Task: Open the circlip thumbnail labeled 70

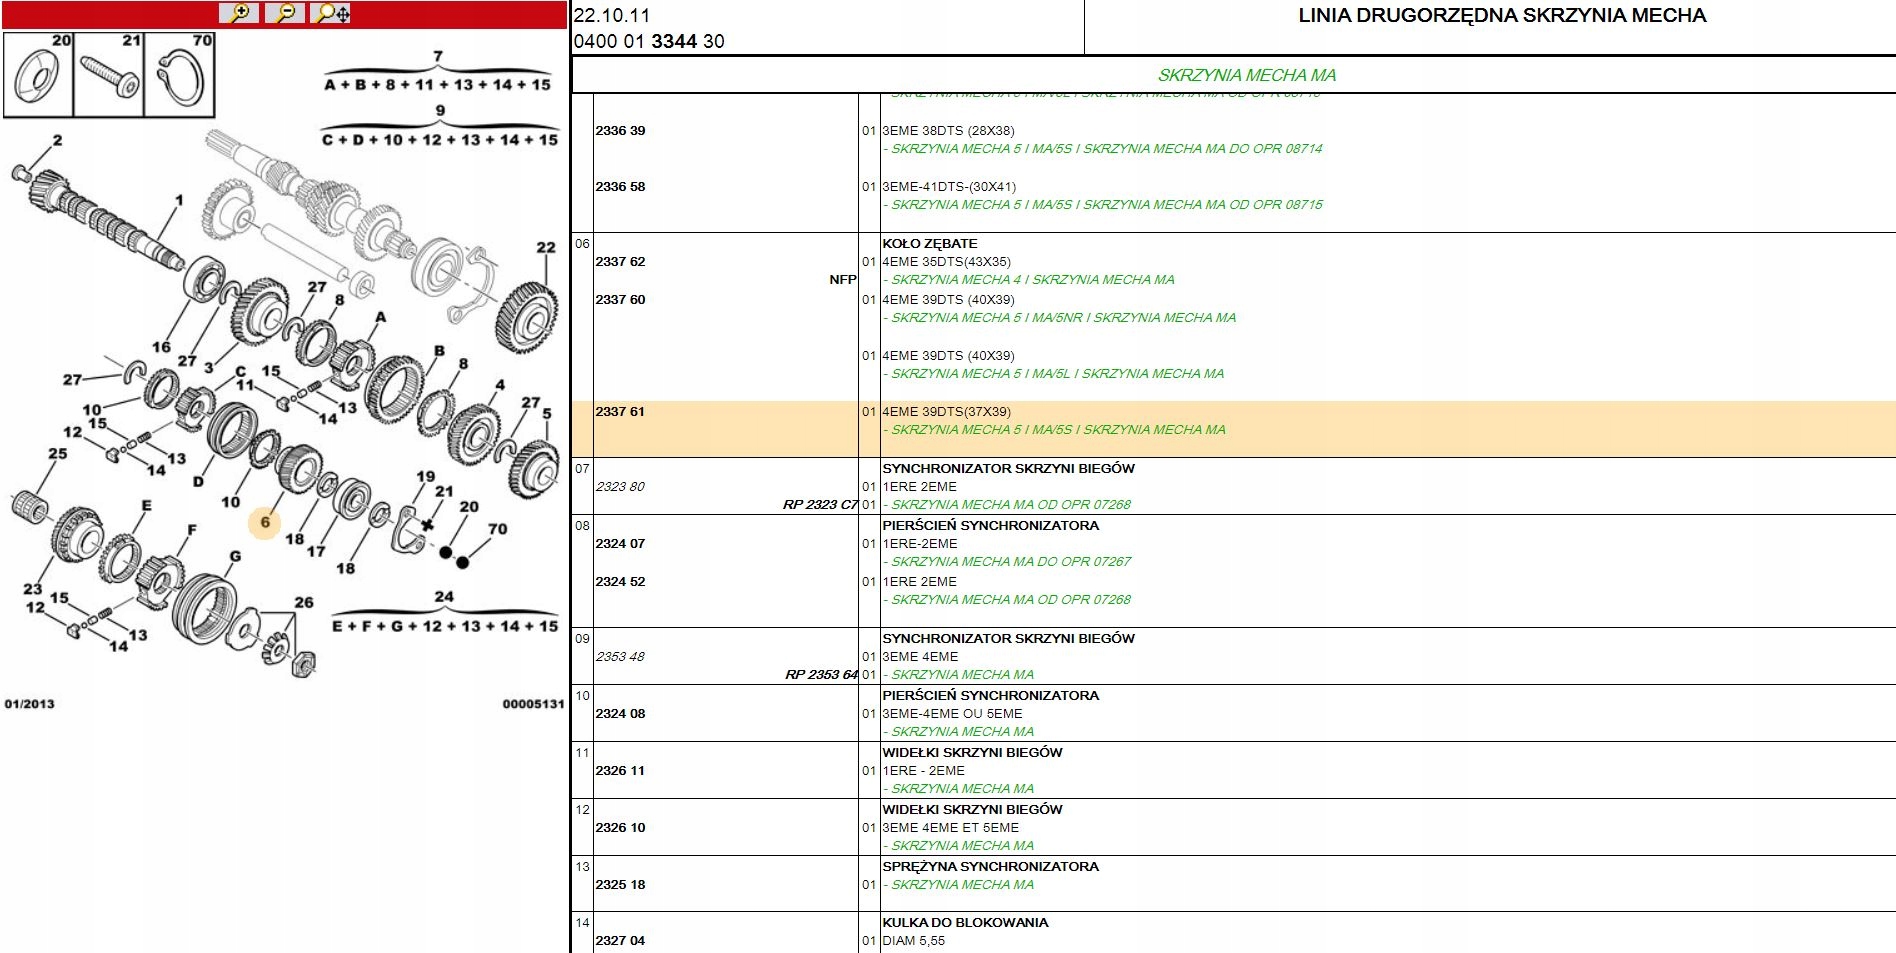Action: click(x=180, y=75)
